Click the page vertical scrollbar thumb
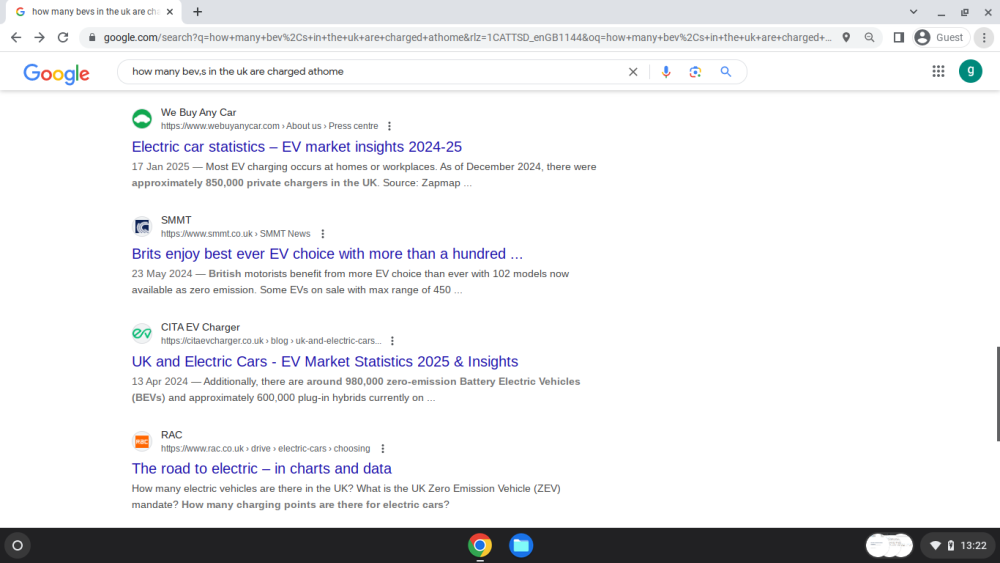 (997, 393)
